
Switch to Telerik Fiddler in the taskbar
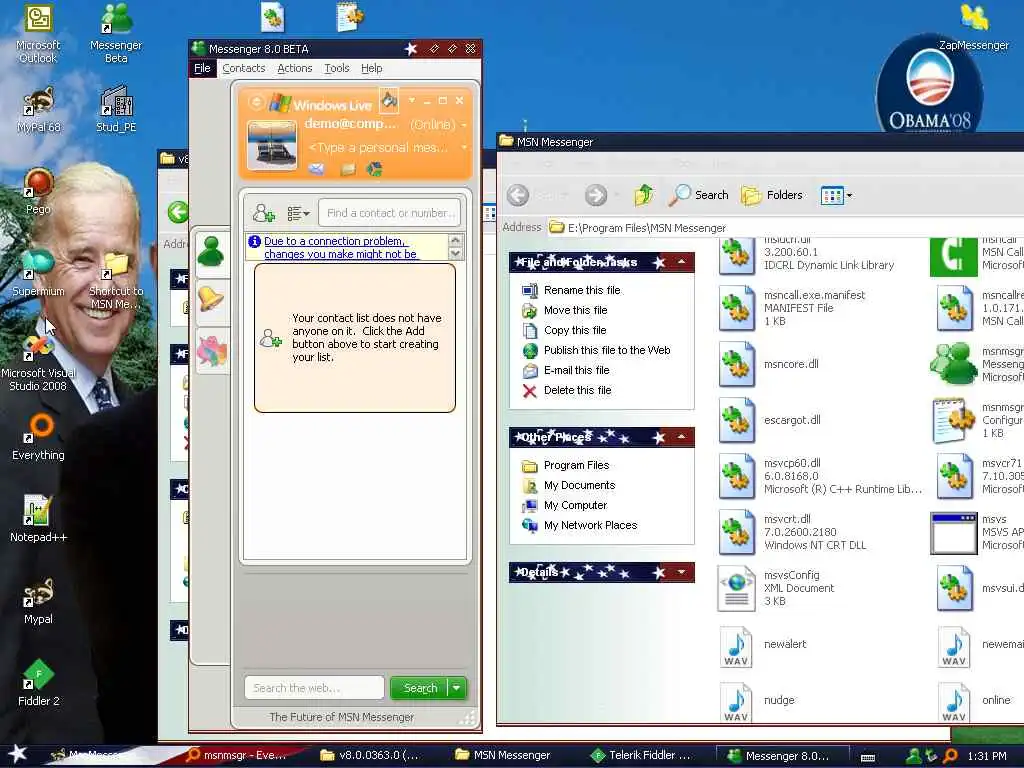641,755
